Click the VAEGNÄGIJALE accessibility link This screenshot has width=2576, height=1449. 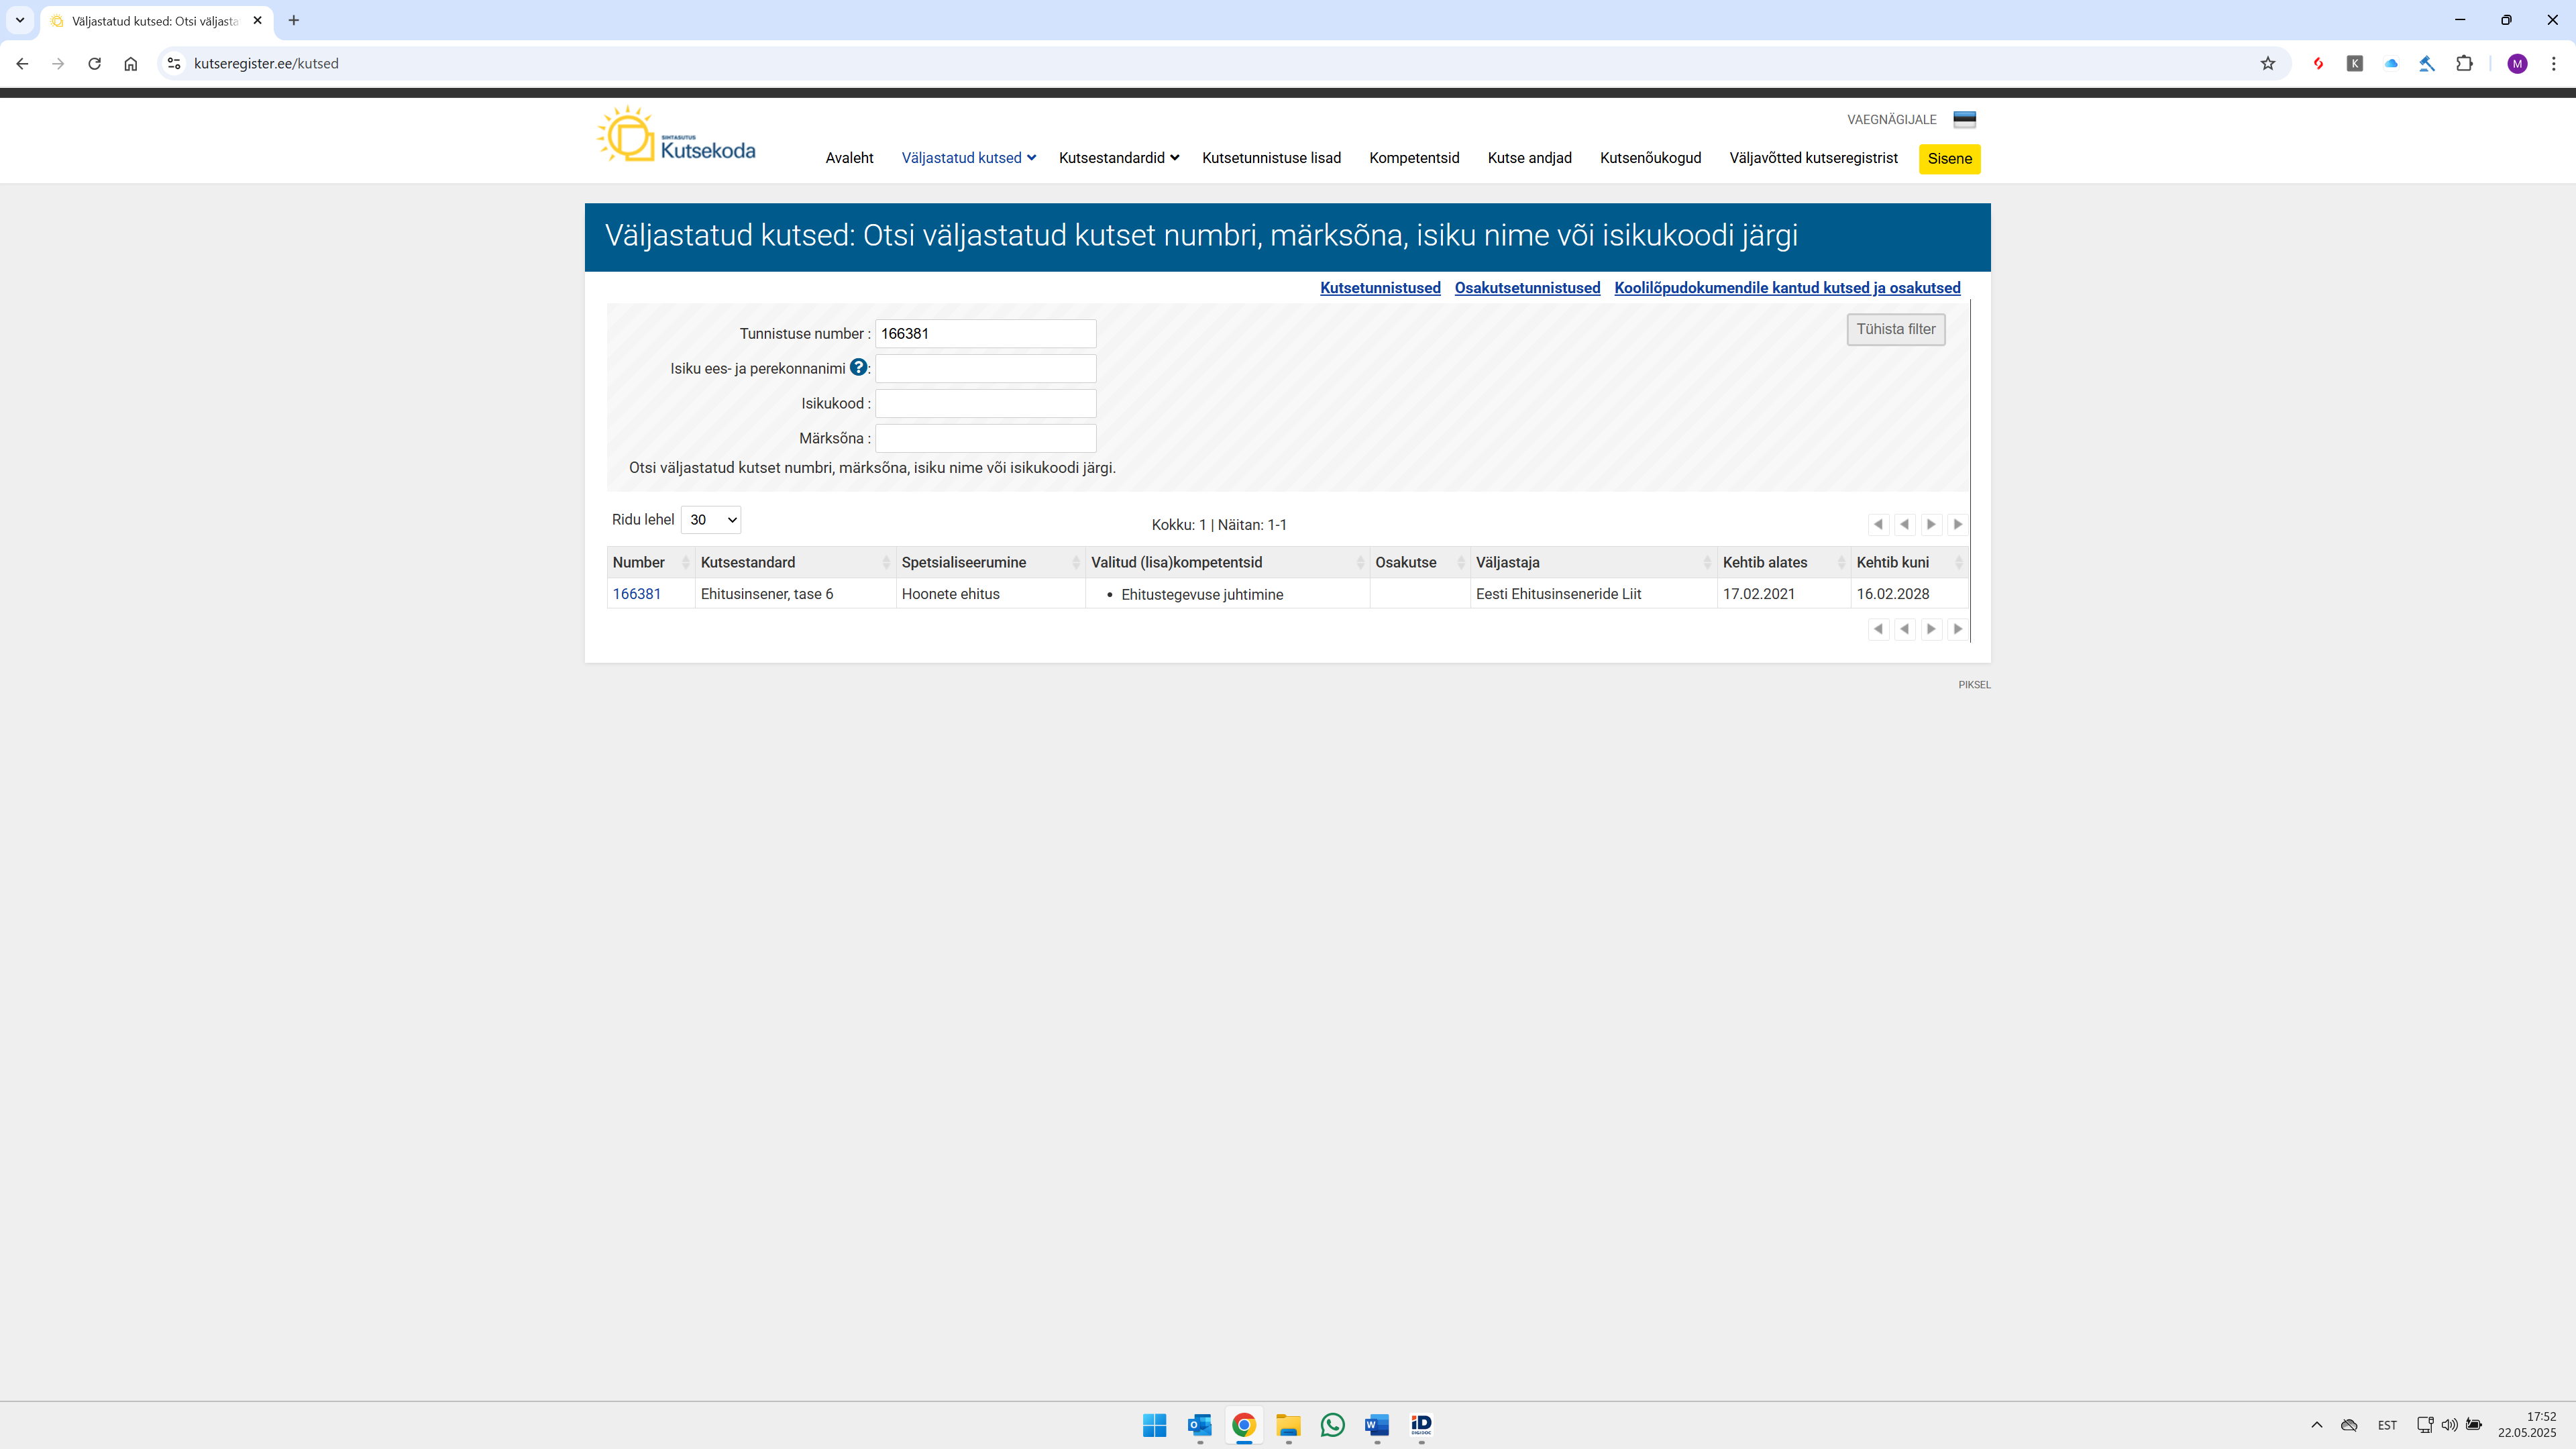coord(1891,120)
